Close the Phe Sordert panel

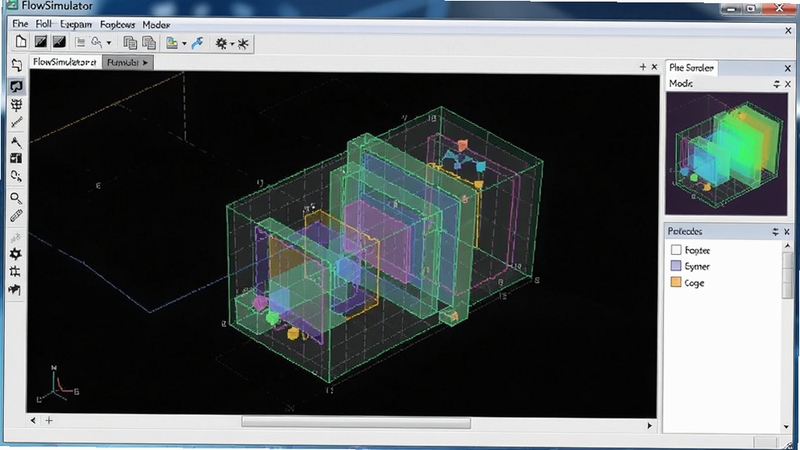pos(787,68)
